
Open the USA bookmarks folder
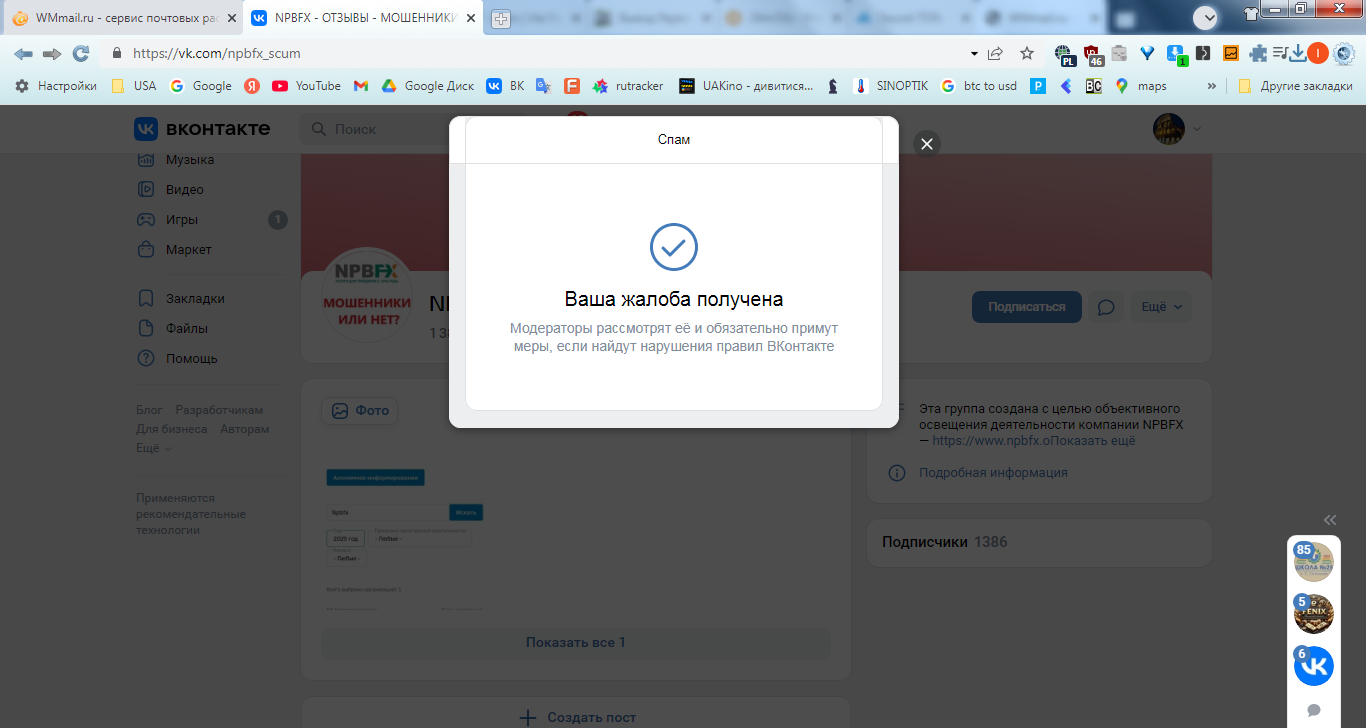coord(133,86)
